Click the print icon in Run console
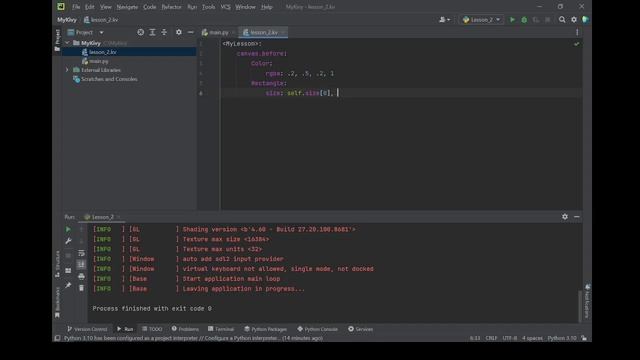Image resolution: width=640 pixels, height=360 pixels. 81,276
